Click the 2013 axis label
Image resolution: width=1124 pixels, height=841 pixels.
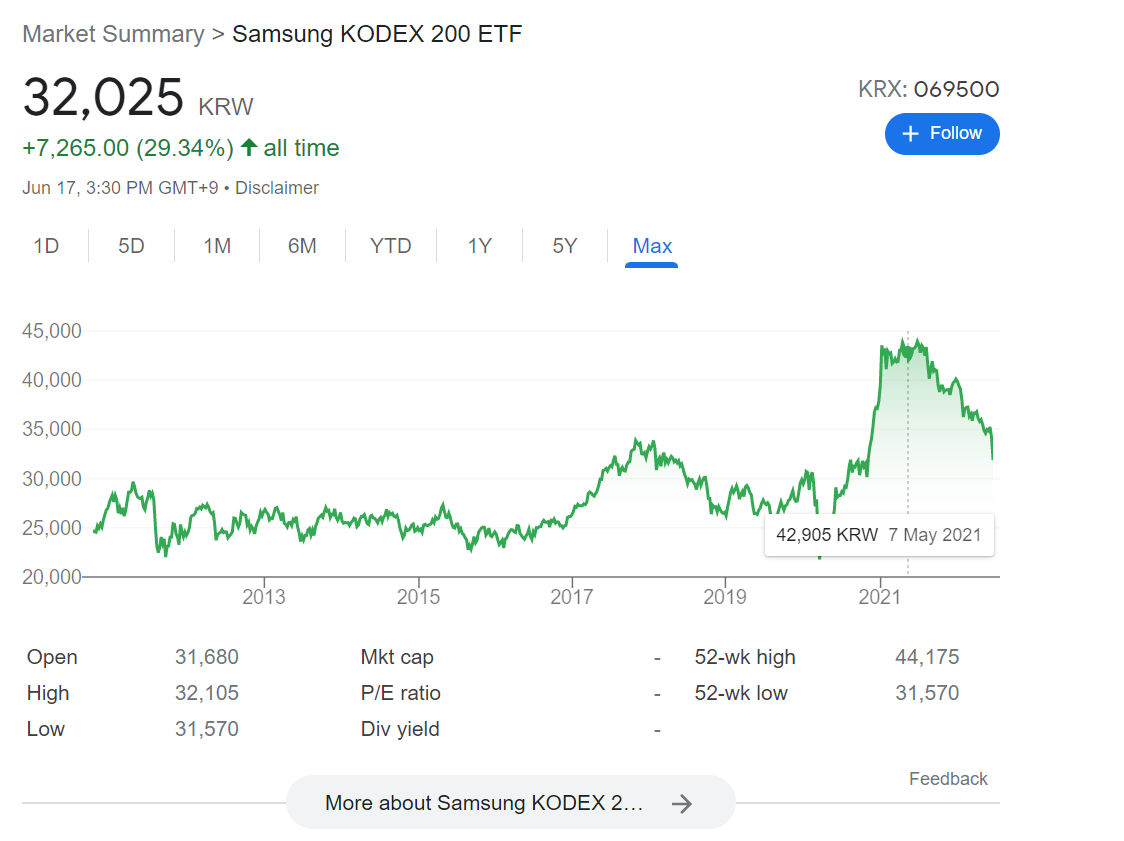264,597
